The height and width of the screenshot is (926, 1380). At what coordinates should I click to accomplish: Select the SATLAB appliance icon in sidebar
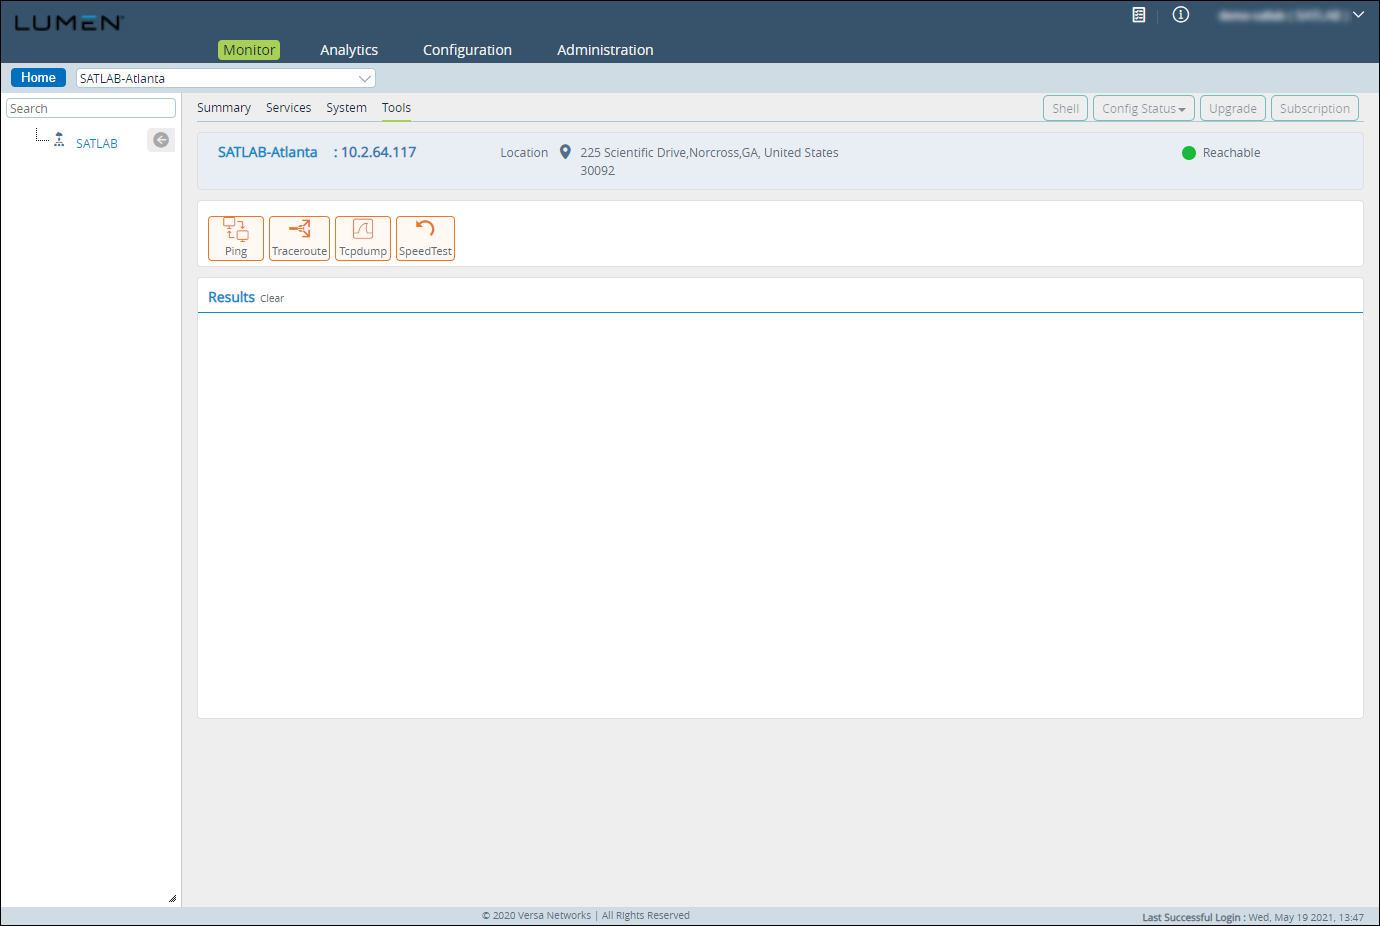59,140
